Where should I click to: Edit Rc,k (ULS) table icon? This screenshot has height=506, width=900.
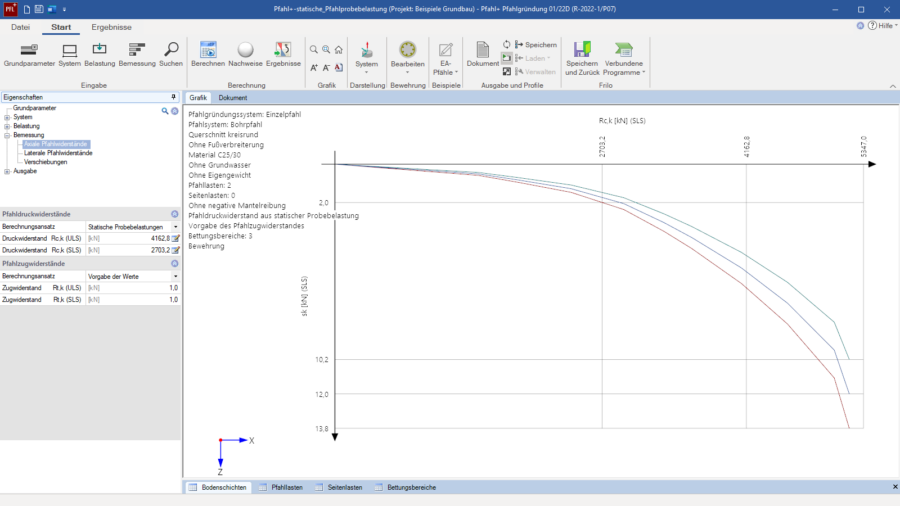click(176, 238)
